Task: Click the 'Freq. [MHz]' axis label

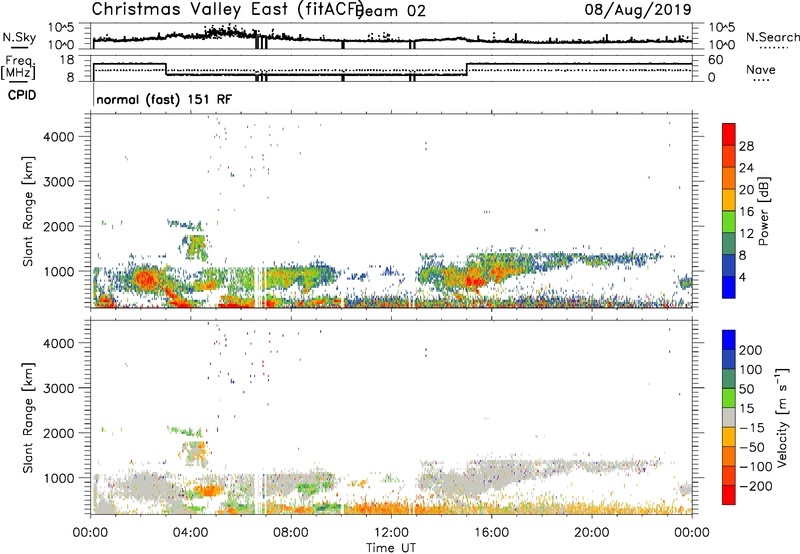Action: coord(18,67)
